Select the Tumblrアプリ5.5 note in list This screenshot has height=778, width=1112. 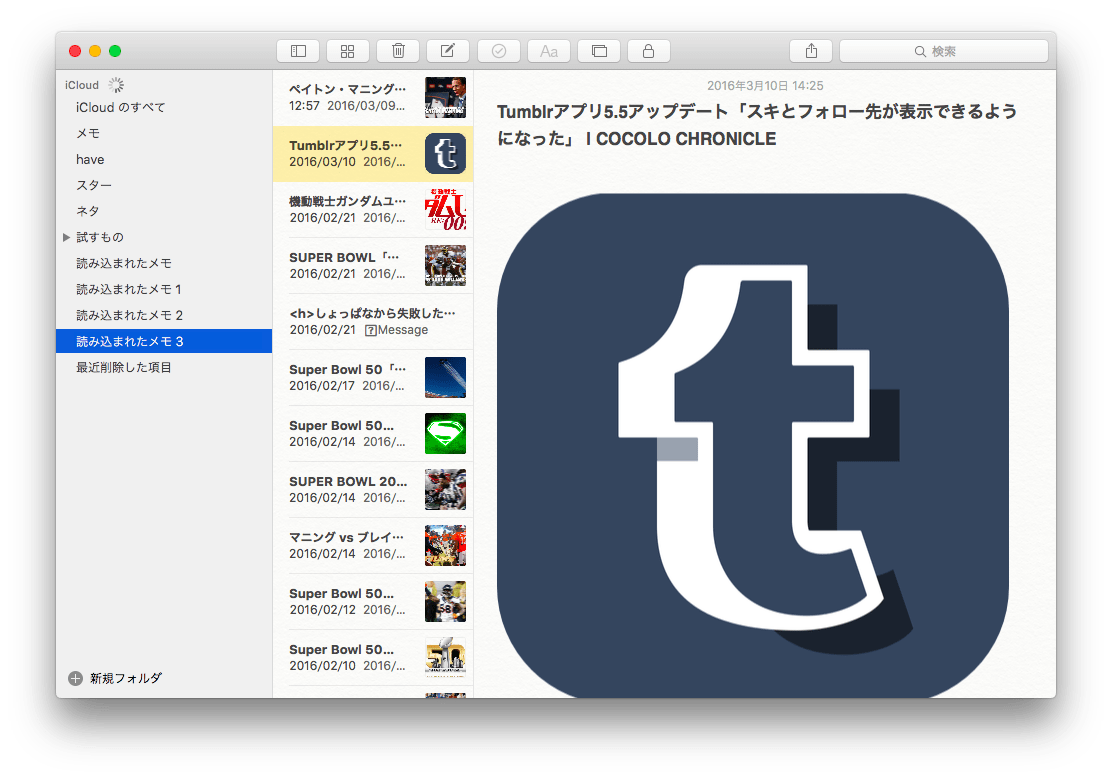[373, 154]
